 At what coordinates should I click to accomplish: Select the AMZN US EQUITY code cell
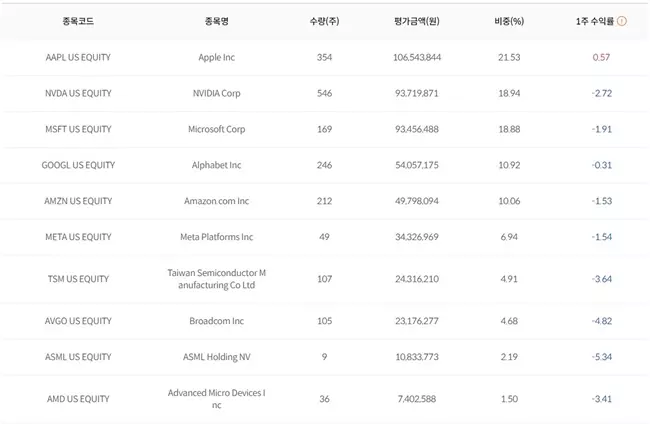[78, 201]
